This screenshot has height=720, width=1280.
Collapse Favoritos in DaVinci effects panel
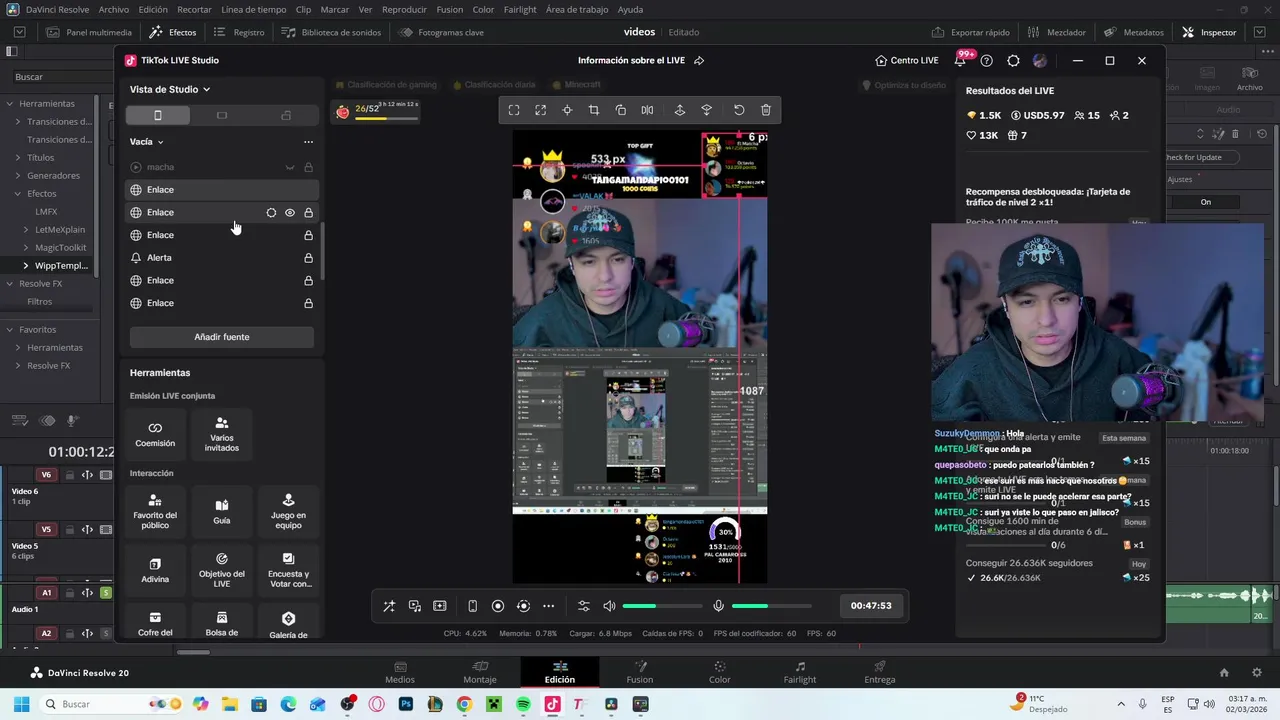(9, 330)
